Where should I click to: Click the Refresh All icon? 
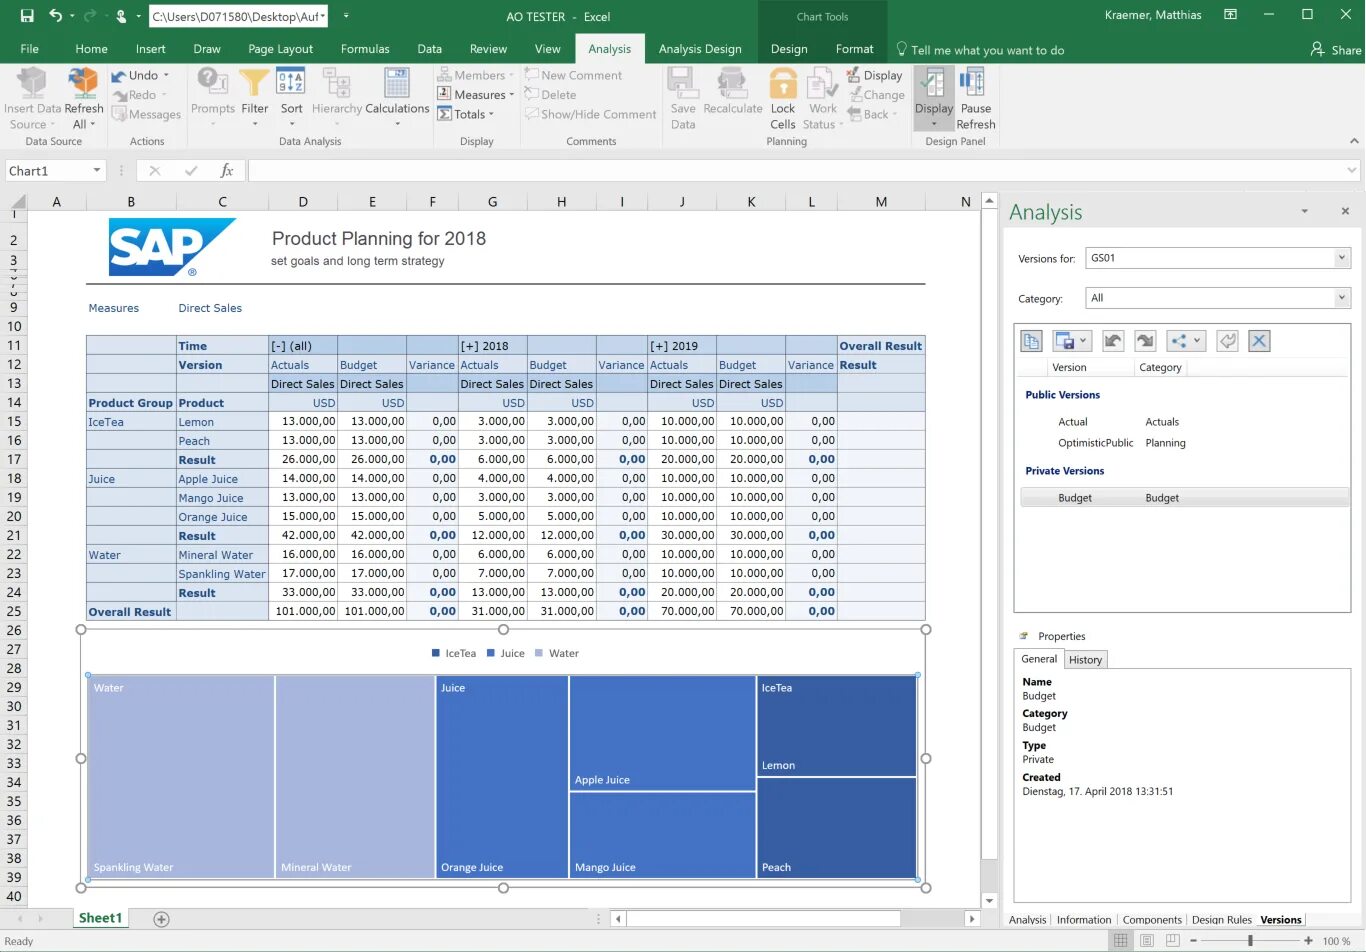click(83, 83)
